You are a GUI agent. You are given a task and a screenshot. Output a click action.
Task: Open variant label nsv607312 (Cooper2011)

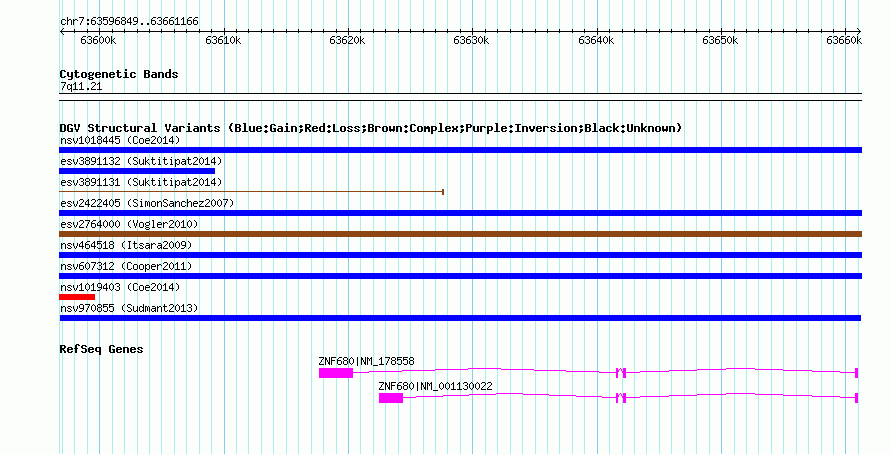[126, 266]
